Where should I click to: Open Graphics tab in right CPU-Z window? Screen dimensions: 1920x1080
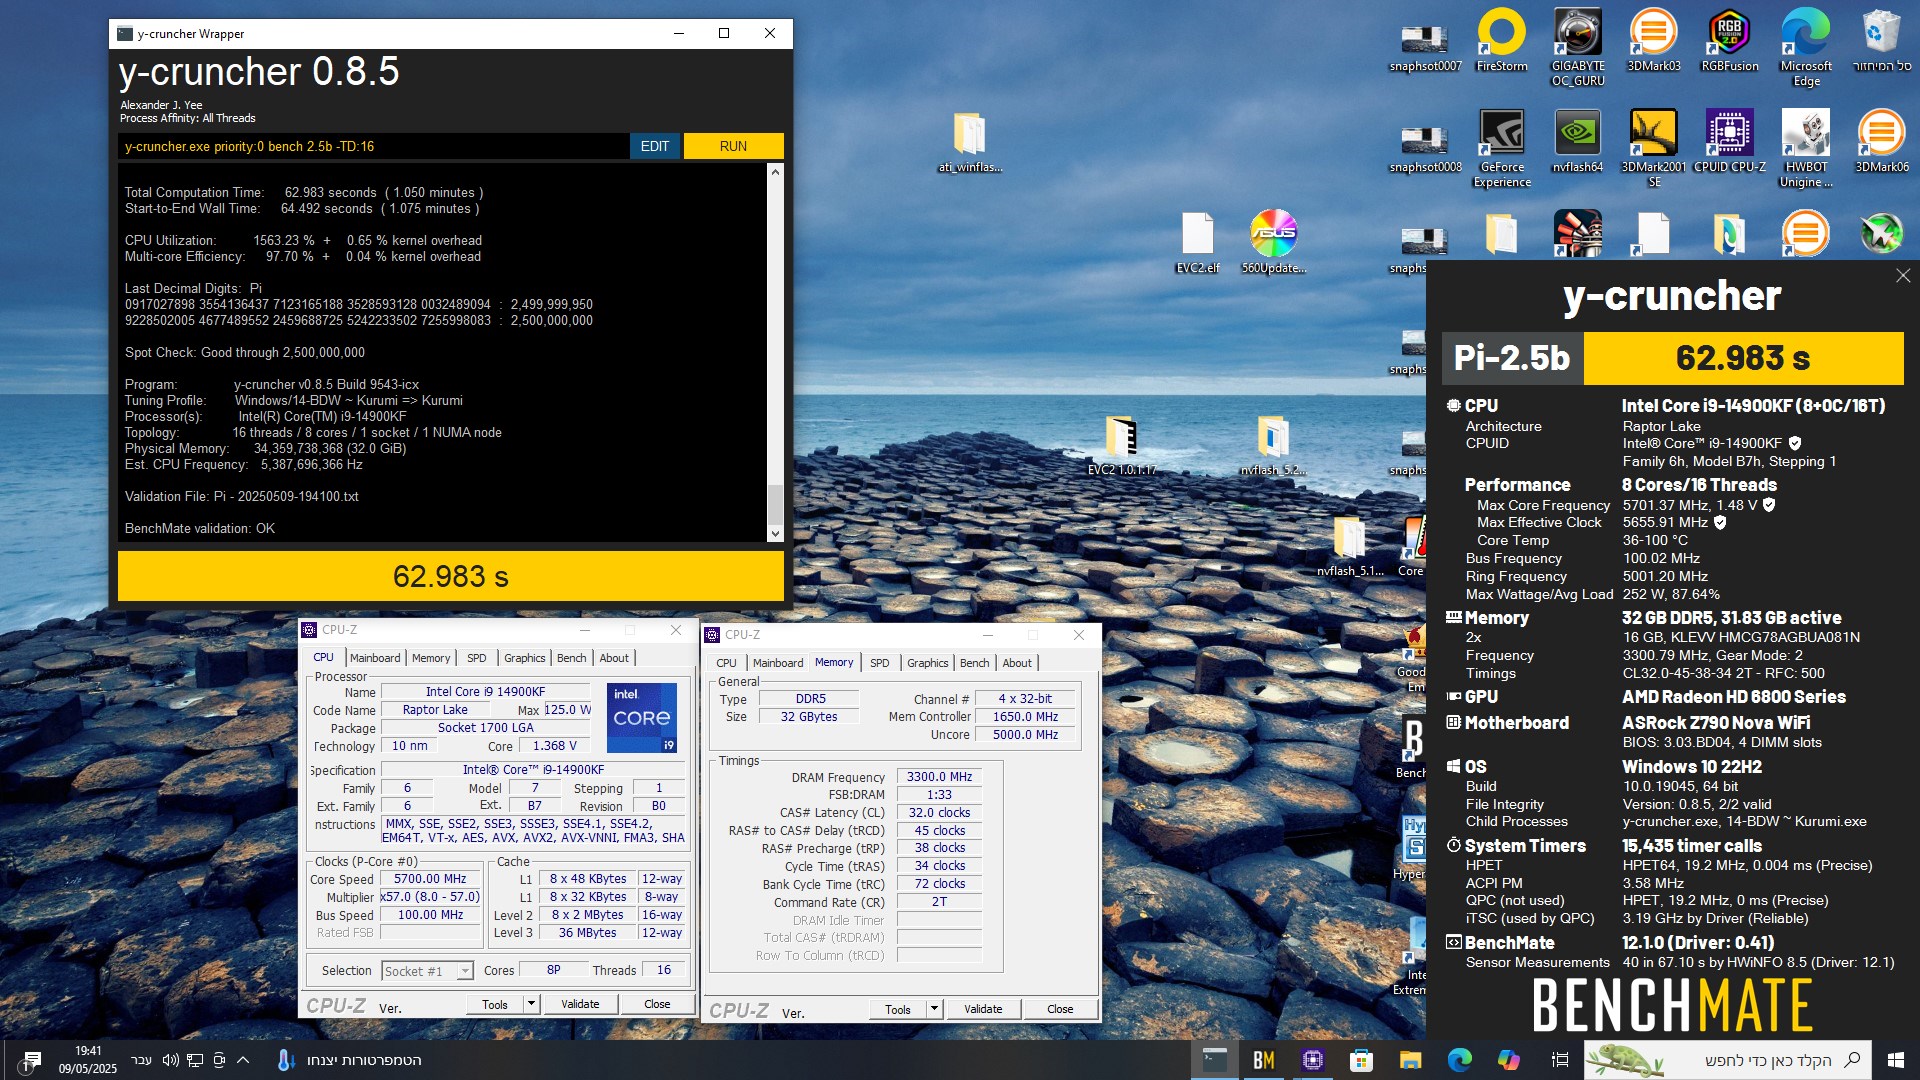click(927, 663)
